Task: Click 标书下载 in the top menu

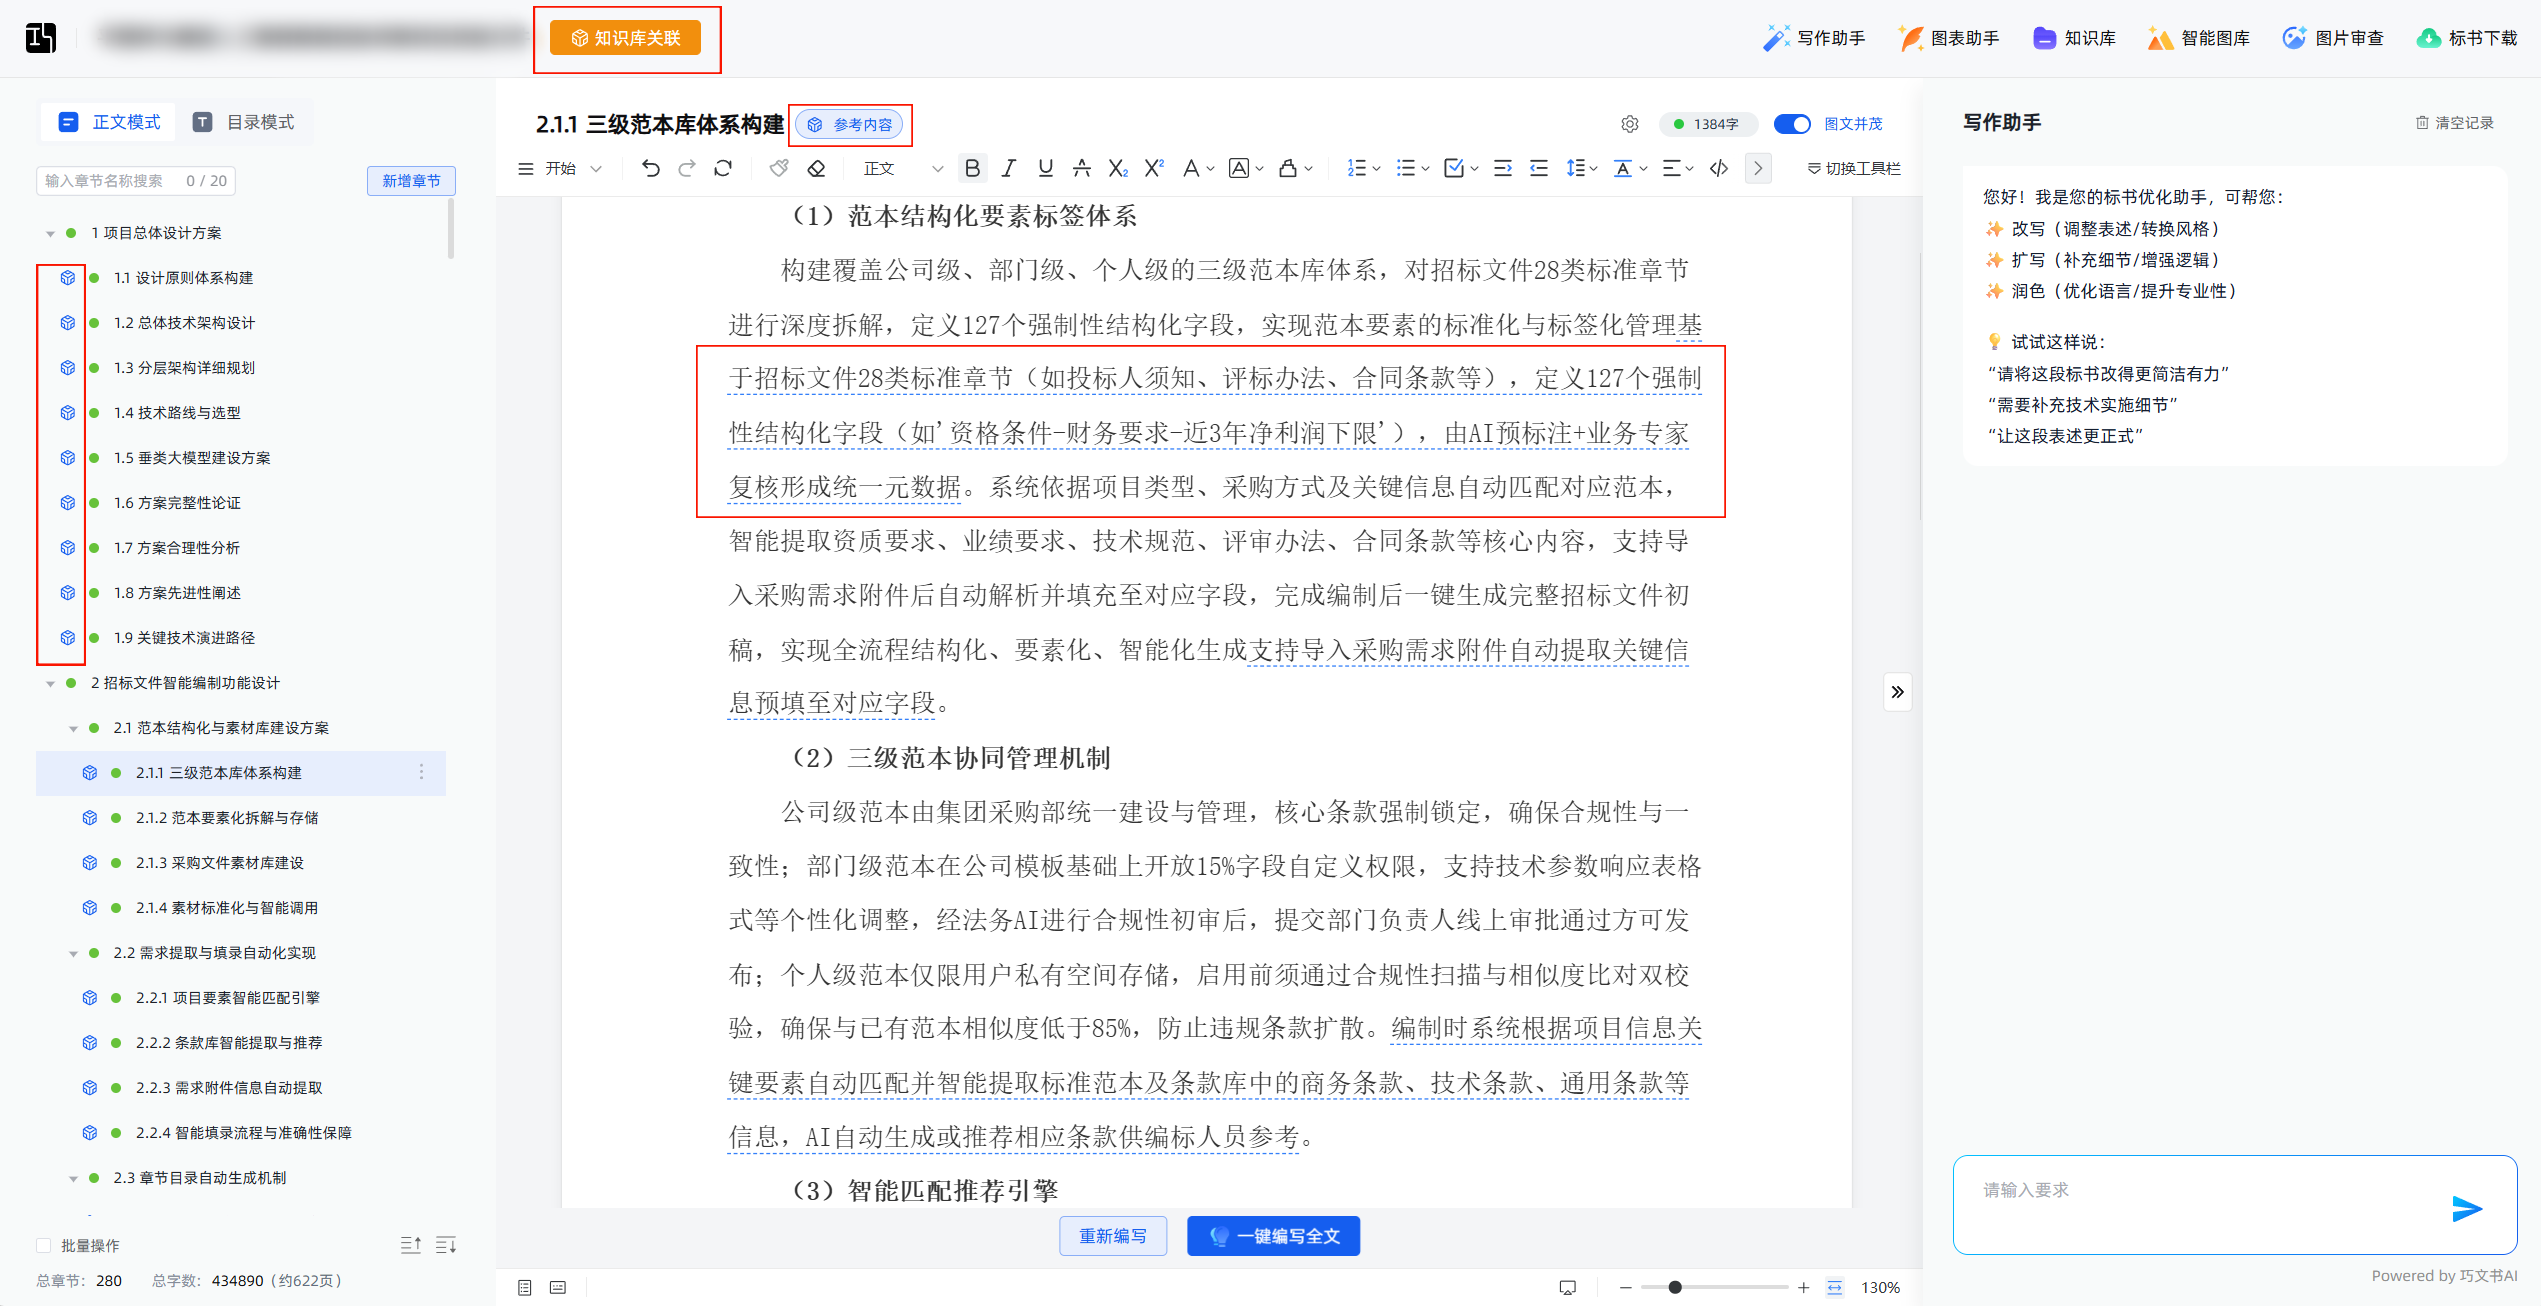Action: pyautogui.click(x=2467, y=38)
